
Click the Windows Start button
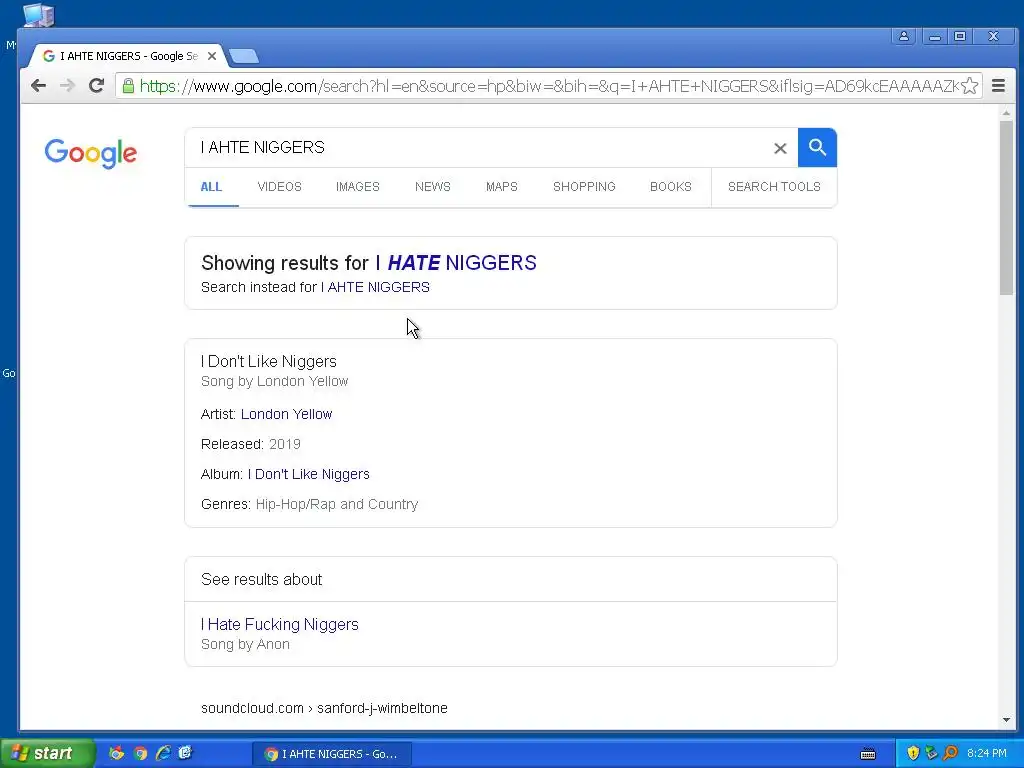47,753
